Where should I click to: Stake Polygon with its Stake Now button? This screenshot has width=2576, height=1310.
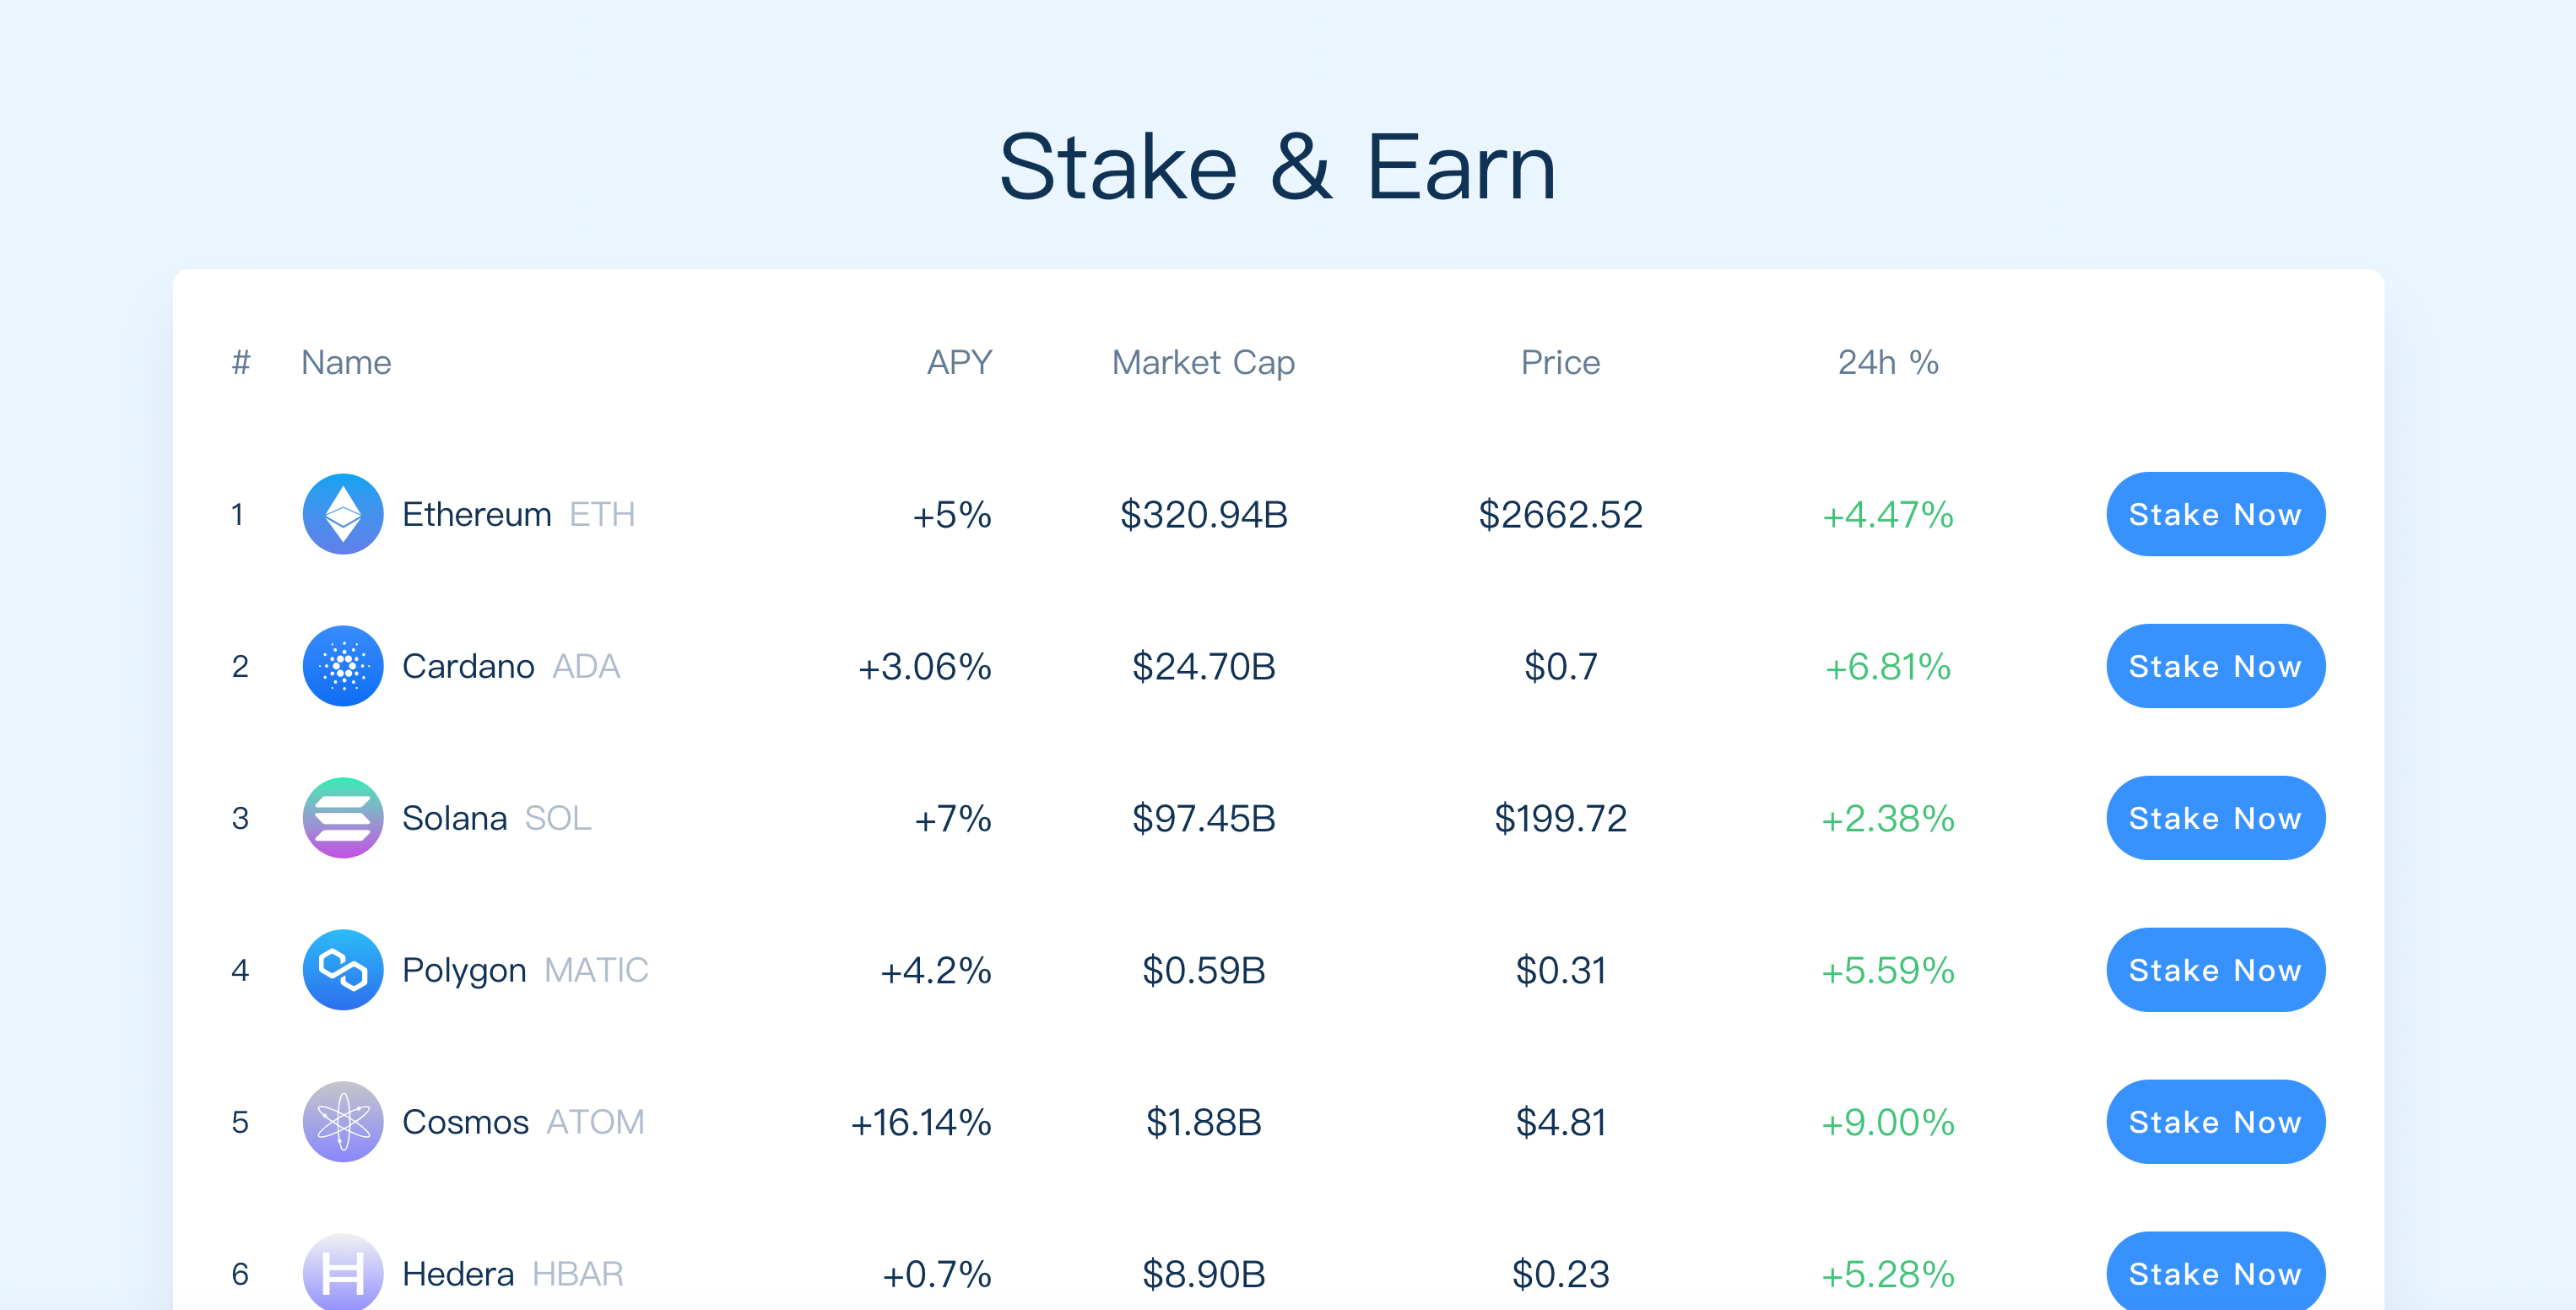(x=2215, y=970)
